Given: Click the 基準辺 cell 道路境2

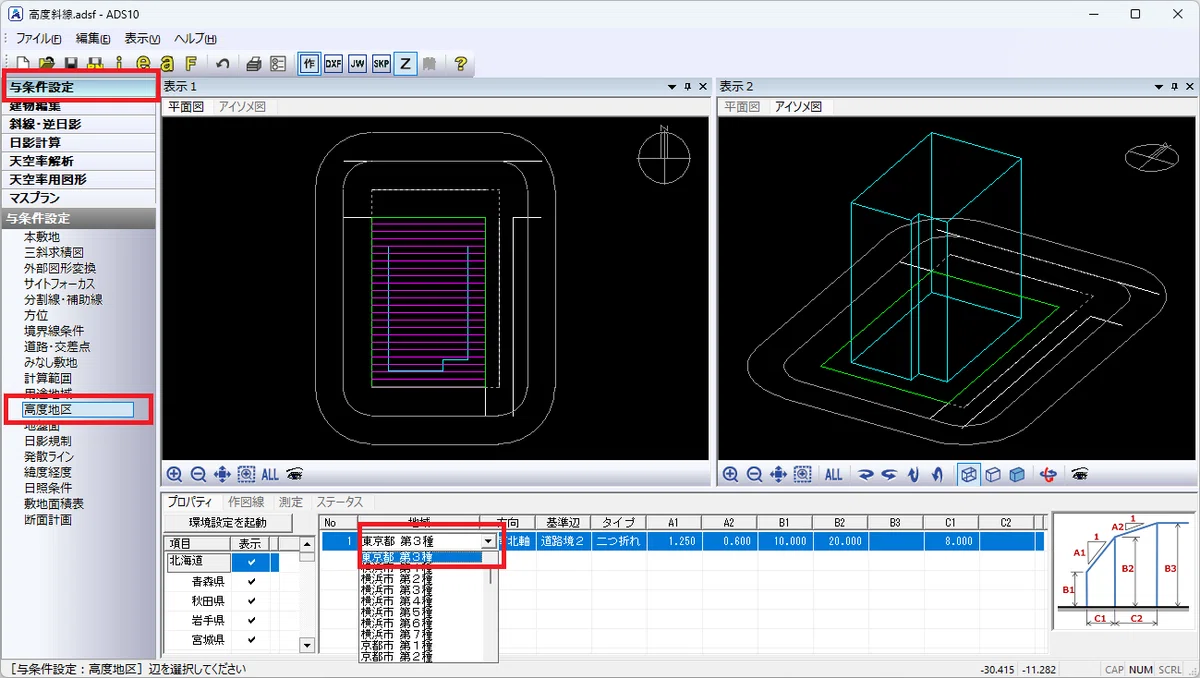Looking at the screenshot, I should coord(563,541).
